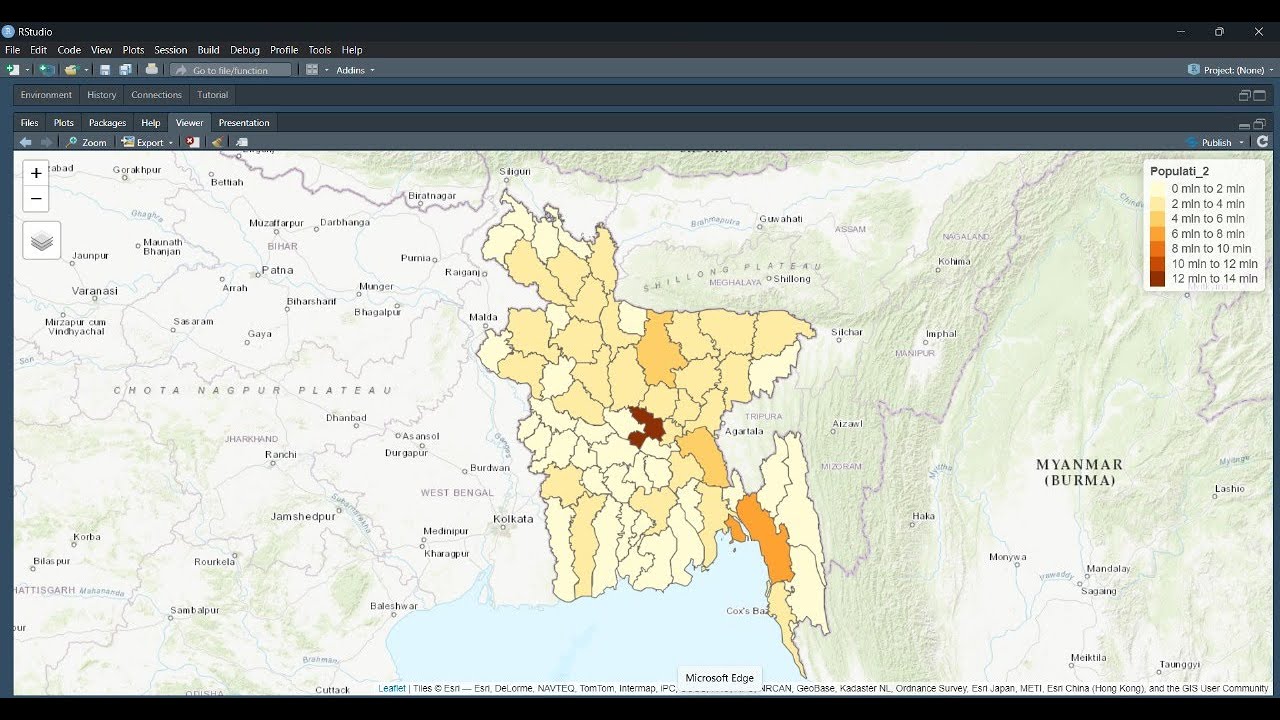Image resolution: width=1280 pixels, height=720 pixels.
Task: Open the map layers control
Action: tap(42, 241)
